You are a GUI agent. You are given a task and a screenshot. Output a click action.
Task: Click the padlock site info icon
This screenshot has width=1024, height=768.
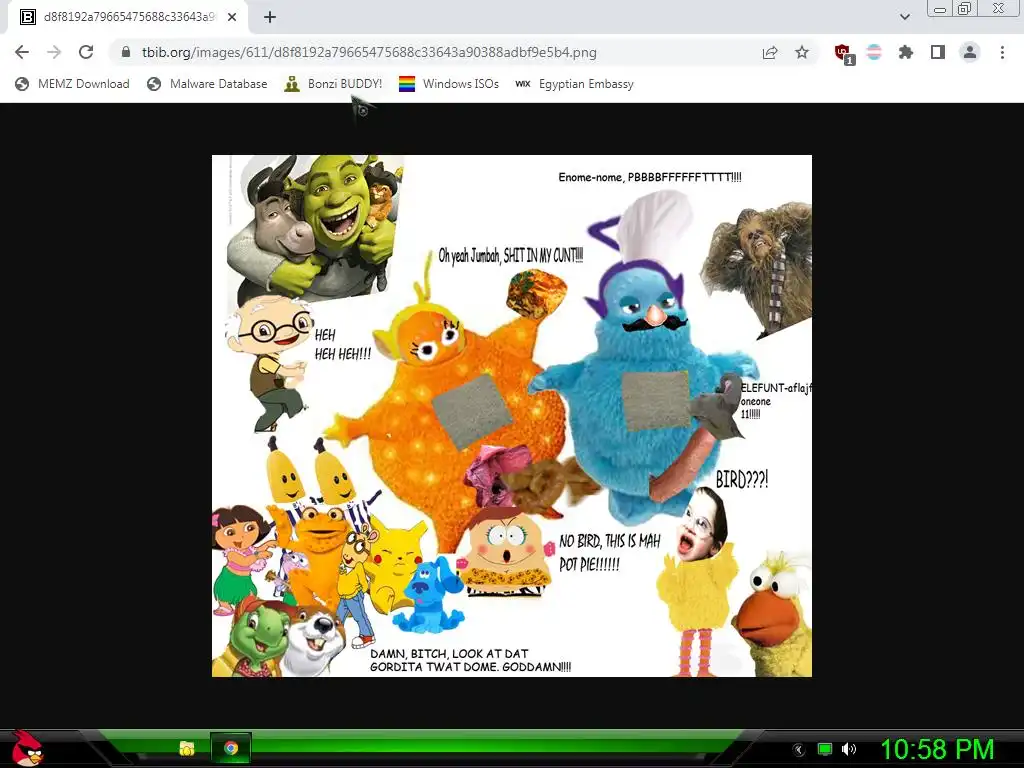(126, 52)
